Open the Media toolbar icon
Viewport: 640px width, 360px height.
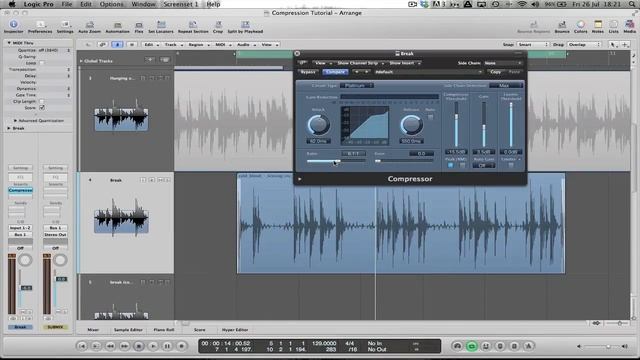629,27
